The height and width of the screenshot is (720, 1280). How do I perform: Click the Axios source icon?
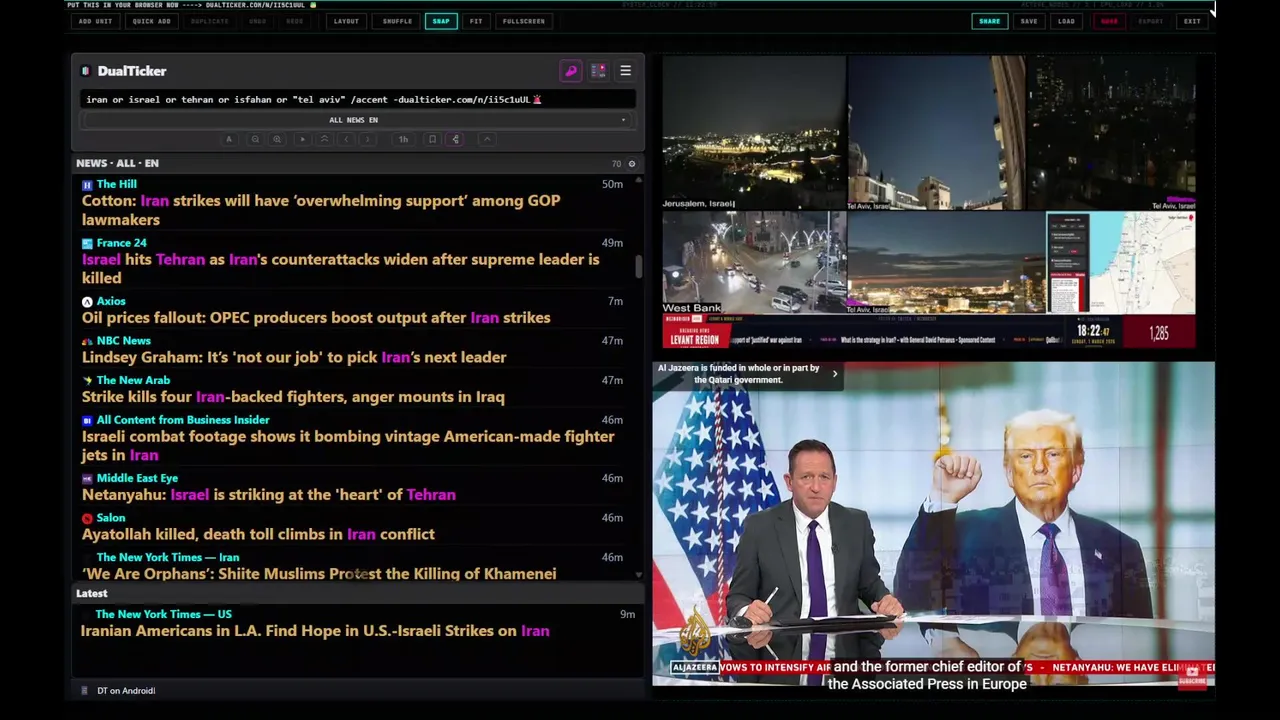tap(87, 301)
